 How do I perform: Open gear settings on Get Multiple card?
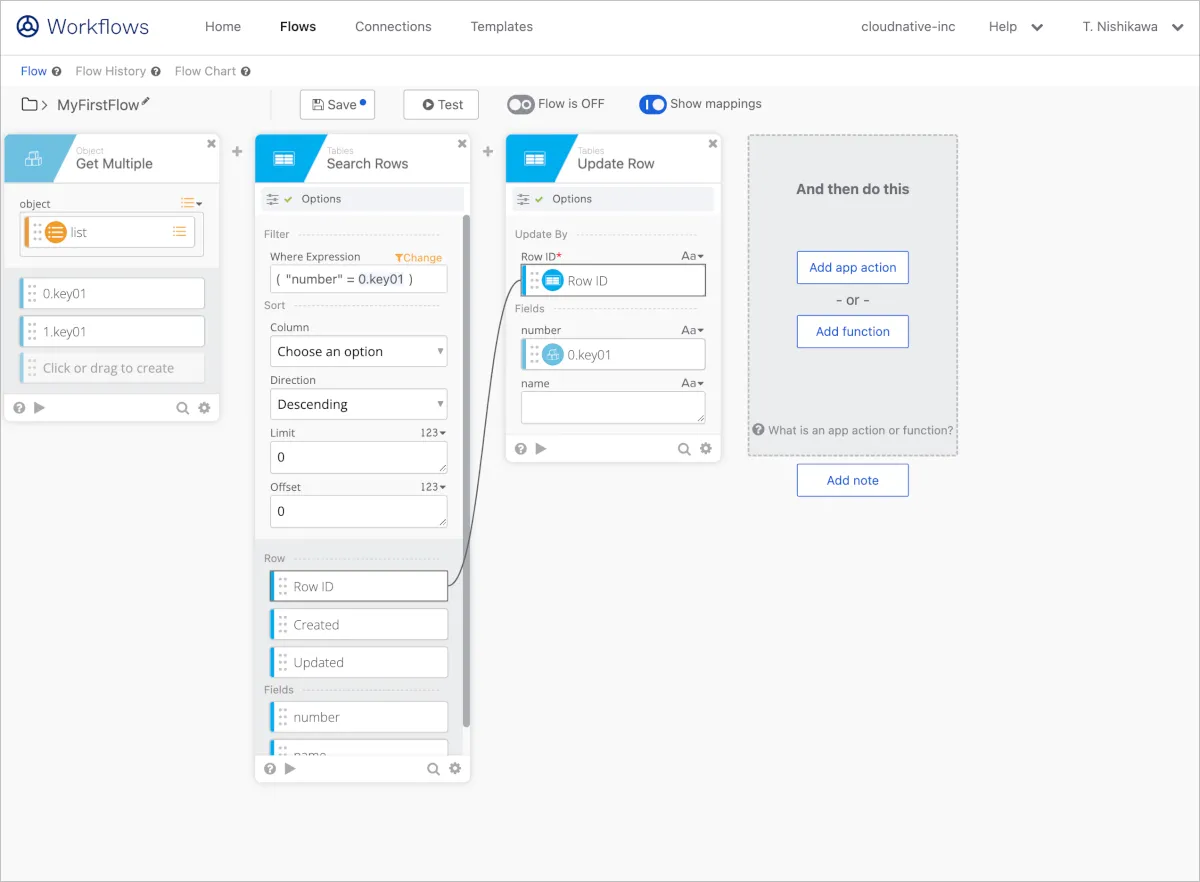click(204, 408)
